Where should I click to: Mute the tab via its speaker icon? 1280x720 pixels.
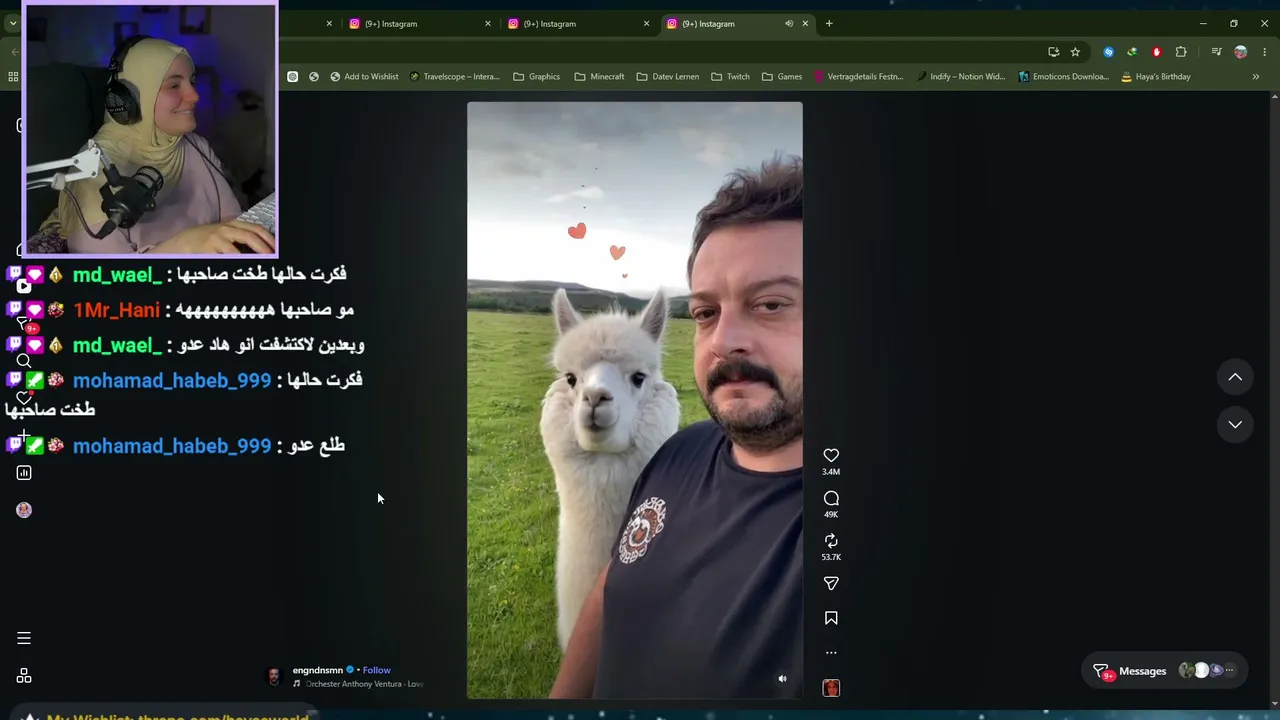789,23
